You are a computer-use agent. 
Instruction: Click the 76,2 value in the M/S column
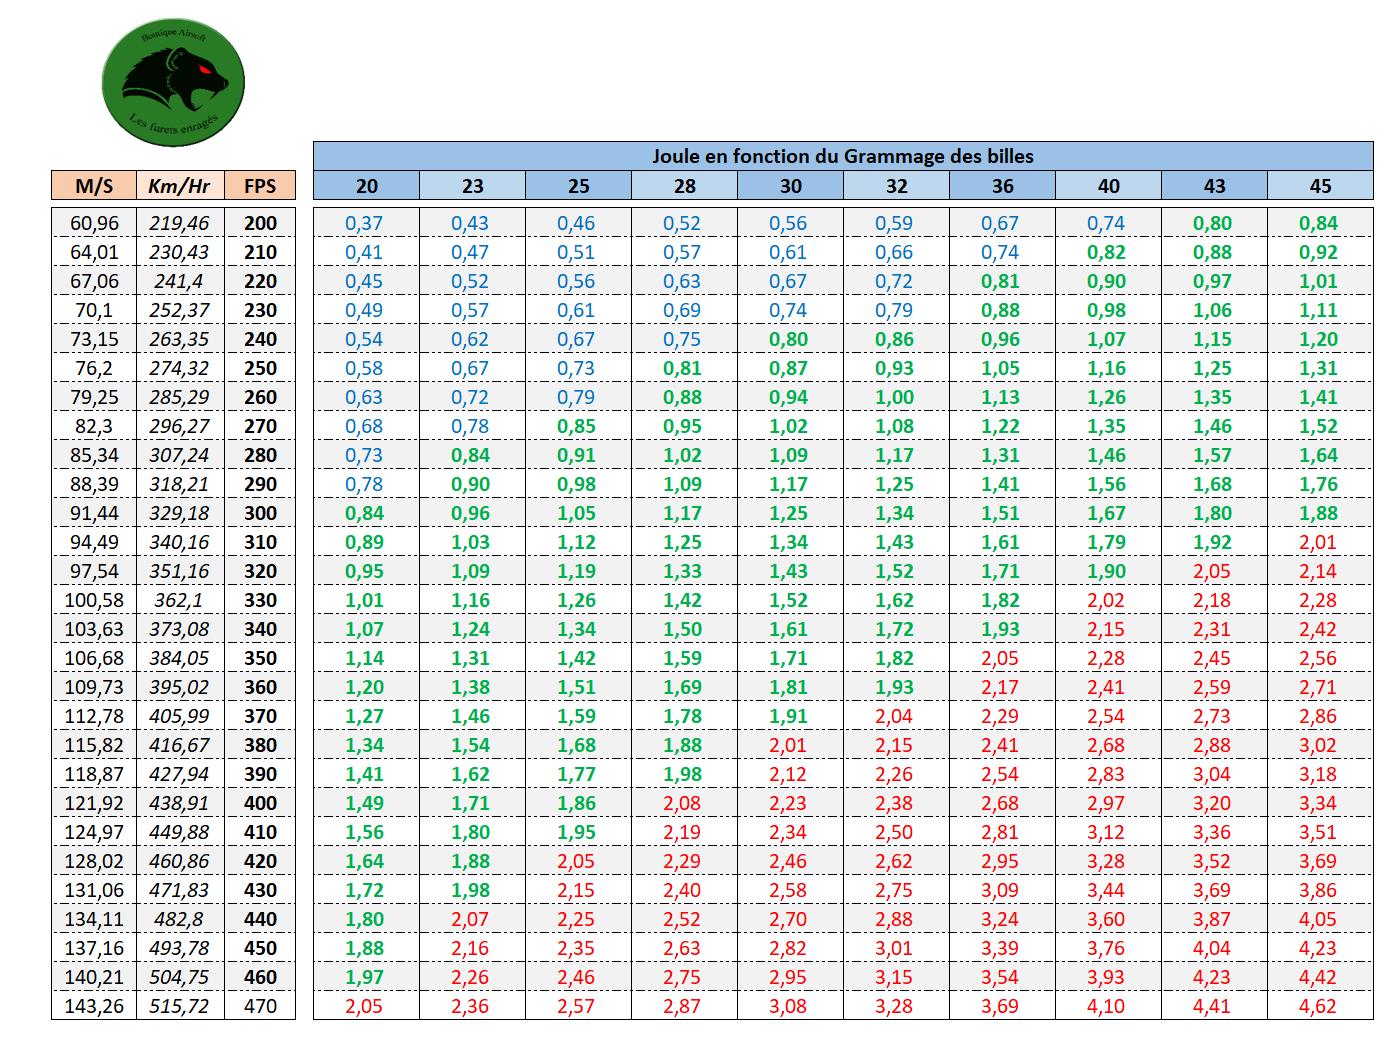point(94,368)
